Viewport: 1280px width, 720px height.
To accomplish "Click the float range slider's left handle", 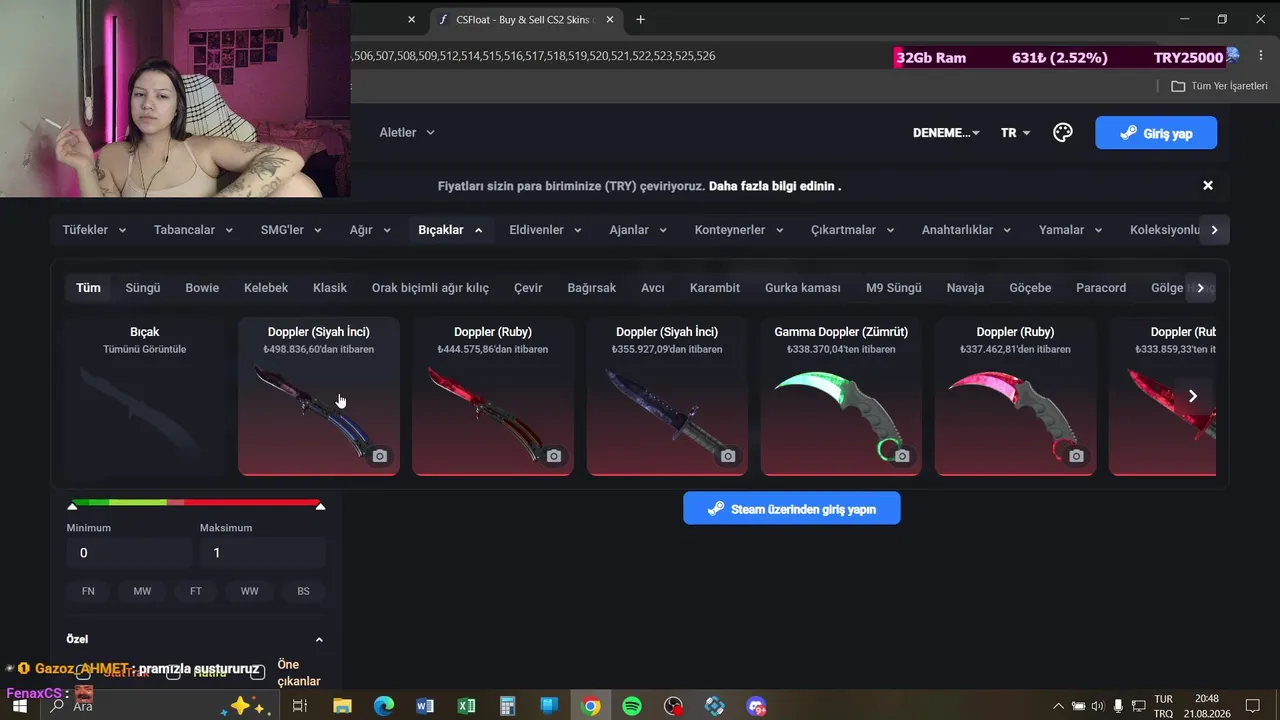I will click(x=72, y=506).
